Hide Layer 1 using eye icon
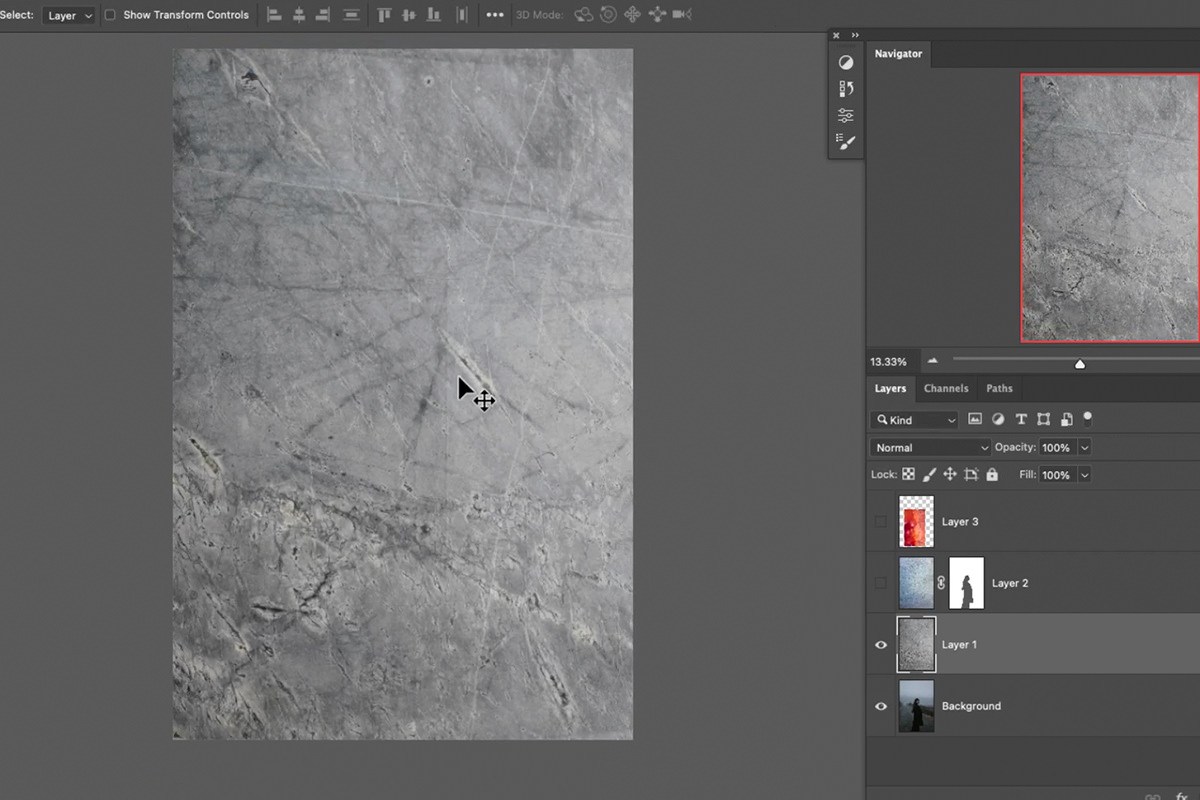The image size is (1200, 800). click(881, 645)
